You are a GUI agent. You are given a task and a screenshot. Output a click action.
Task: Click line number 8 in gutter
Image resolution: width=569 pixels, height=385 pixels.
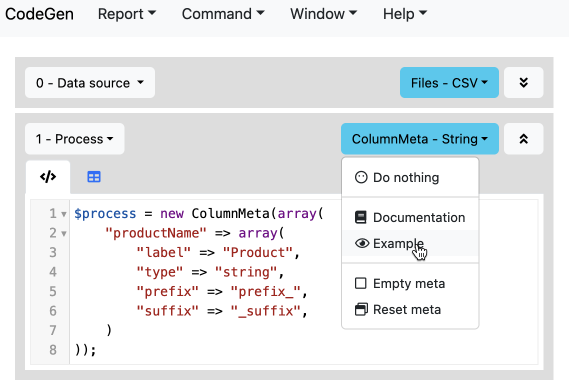(53, 350)
